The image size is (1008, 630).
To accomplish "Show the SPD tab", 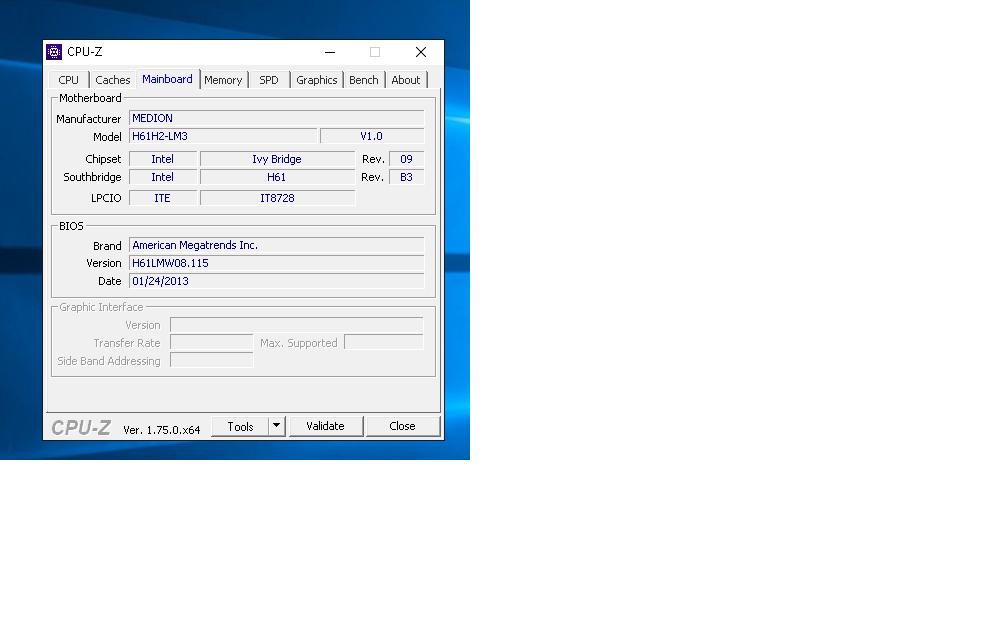I will pyautogui.click(x=269, y=80).
